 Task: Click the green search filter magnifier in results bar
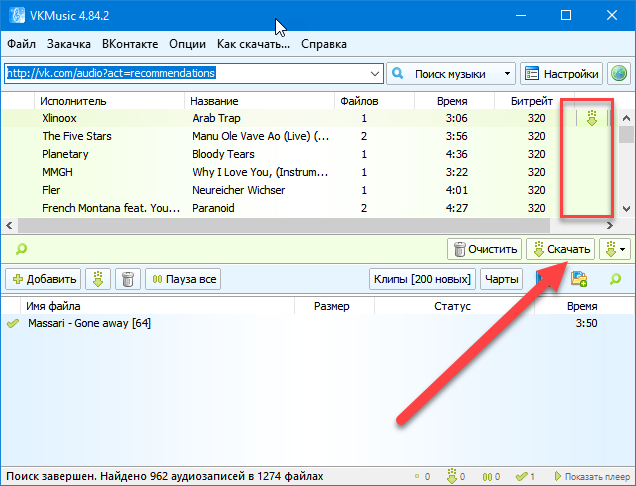[x=21, y=249]
